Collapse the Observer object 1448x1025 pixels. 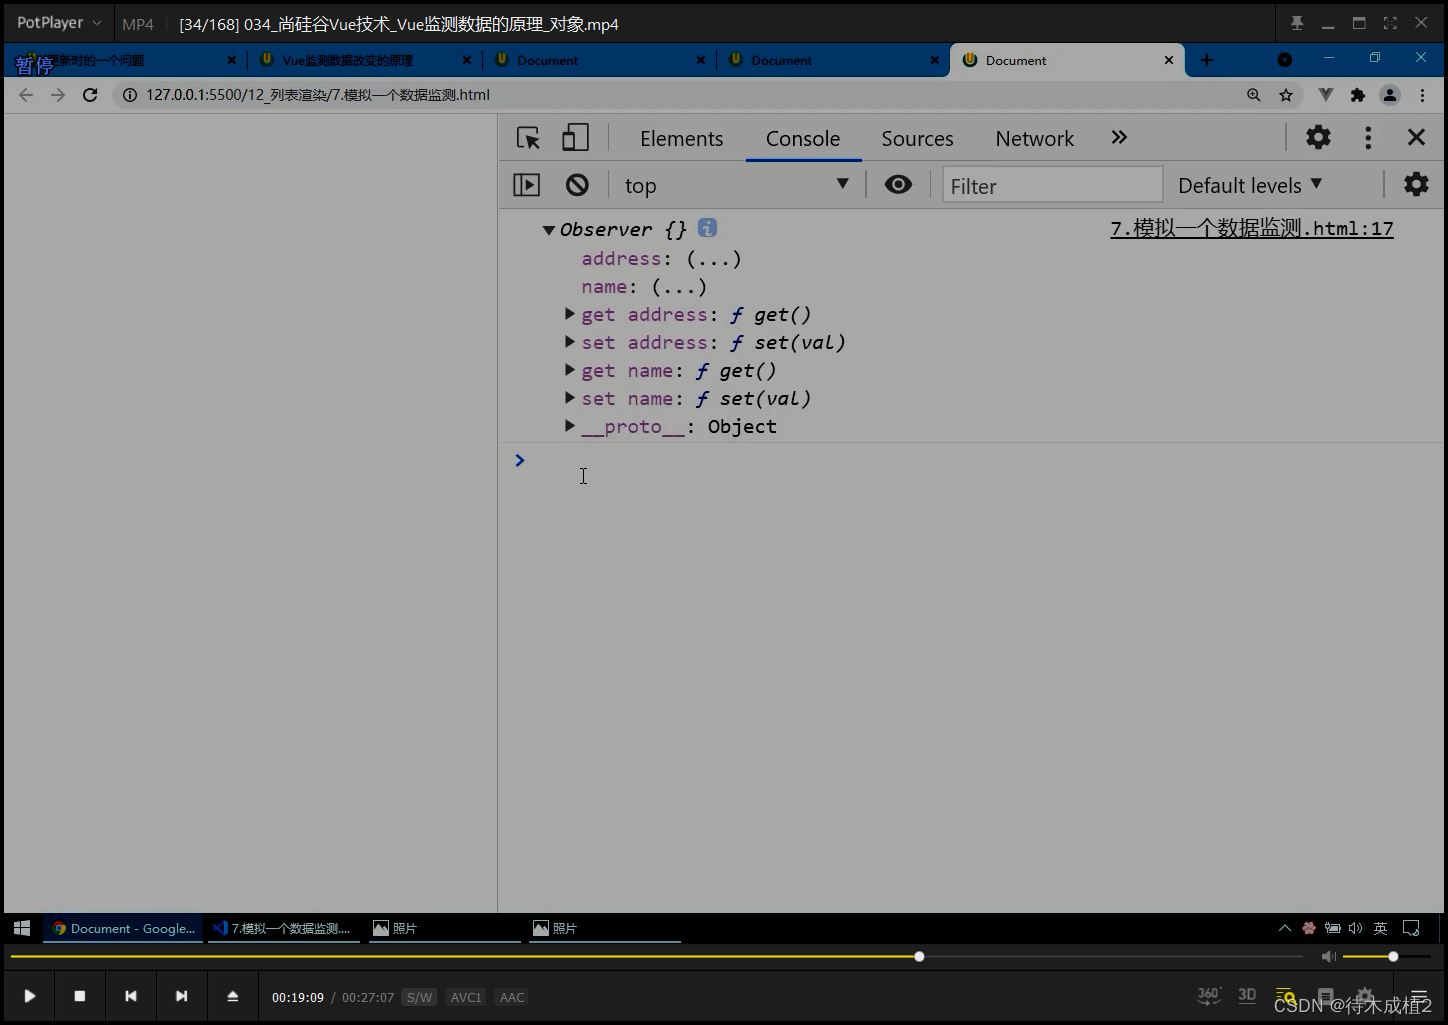(x=548, y=230)
